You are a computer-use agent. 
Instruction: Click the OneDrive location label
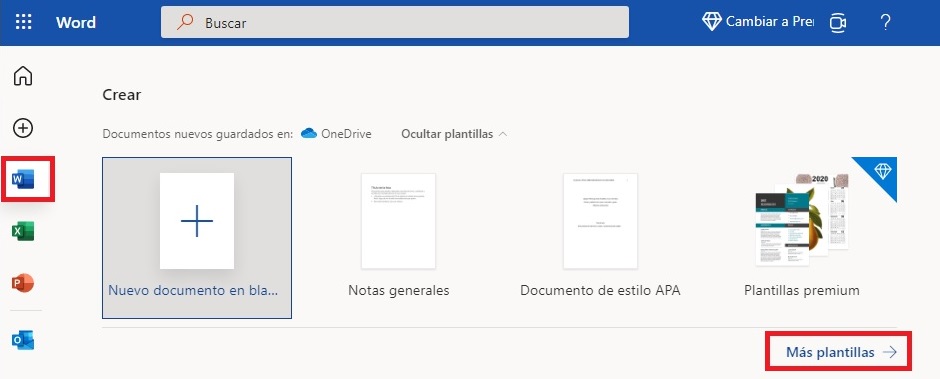(346, 134)
